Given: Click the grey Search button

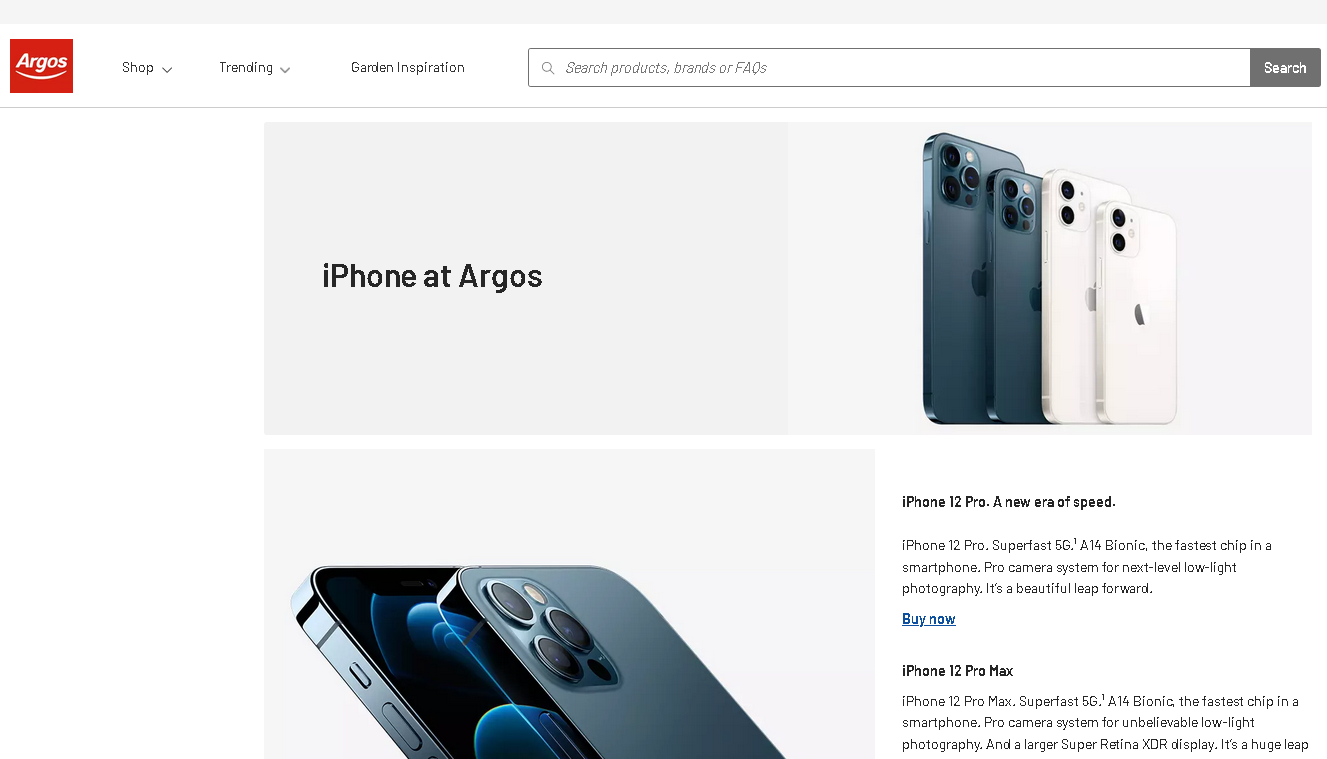Looking at the screenshot, I should [1285, 68].
